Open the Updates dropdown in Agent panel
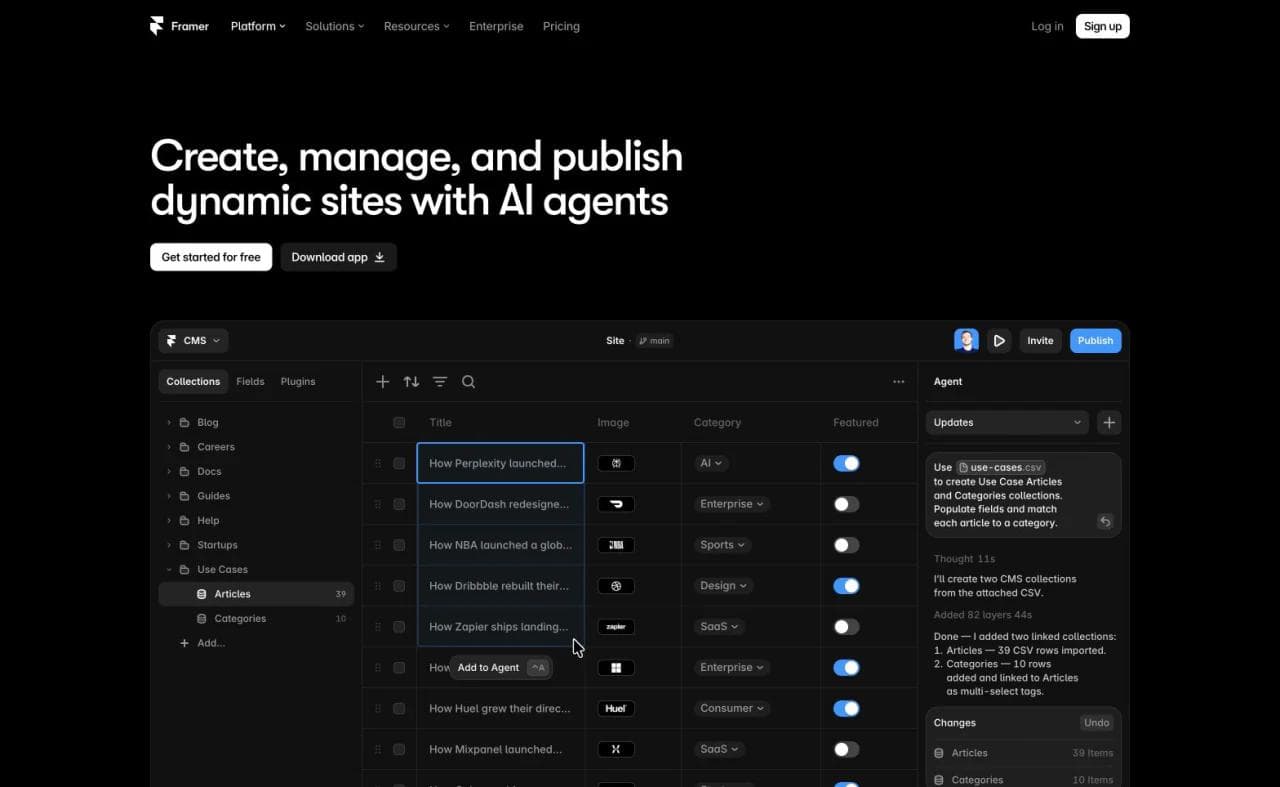The width and height of the screenshot is (1280, 787). [1007, 422]
